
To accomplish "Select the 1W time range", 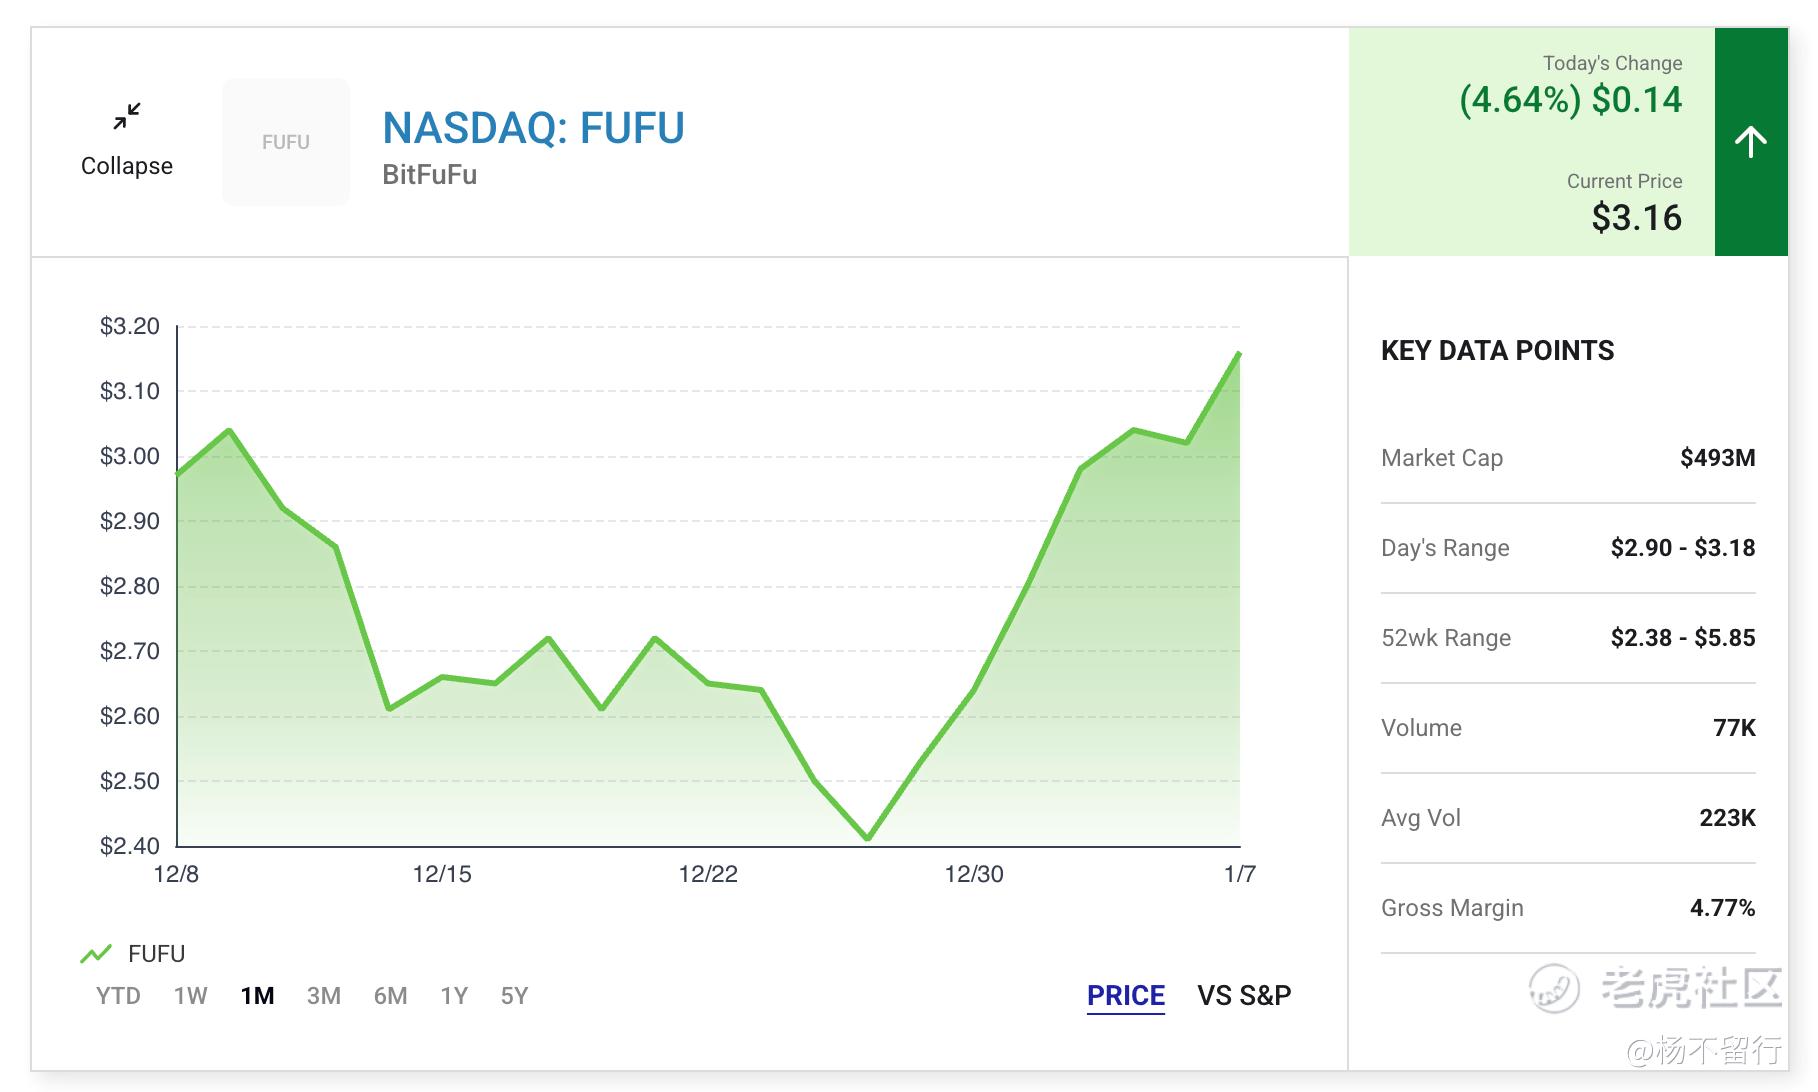I will pos(190,996).
